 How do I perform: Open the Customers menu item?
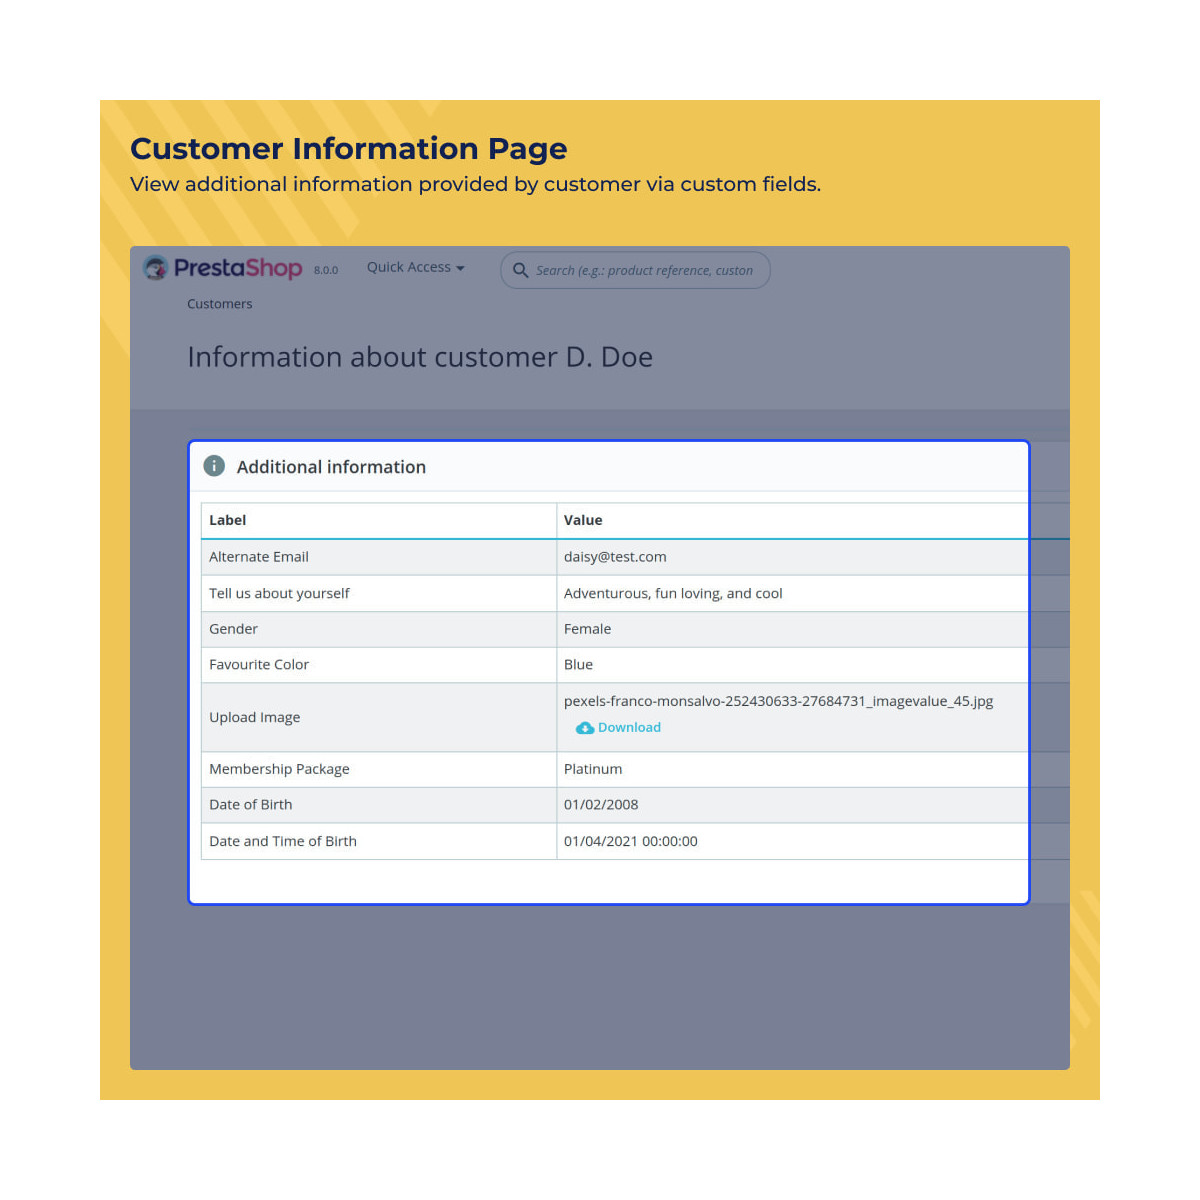[x=219, y=304]
